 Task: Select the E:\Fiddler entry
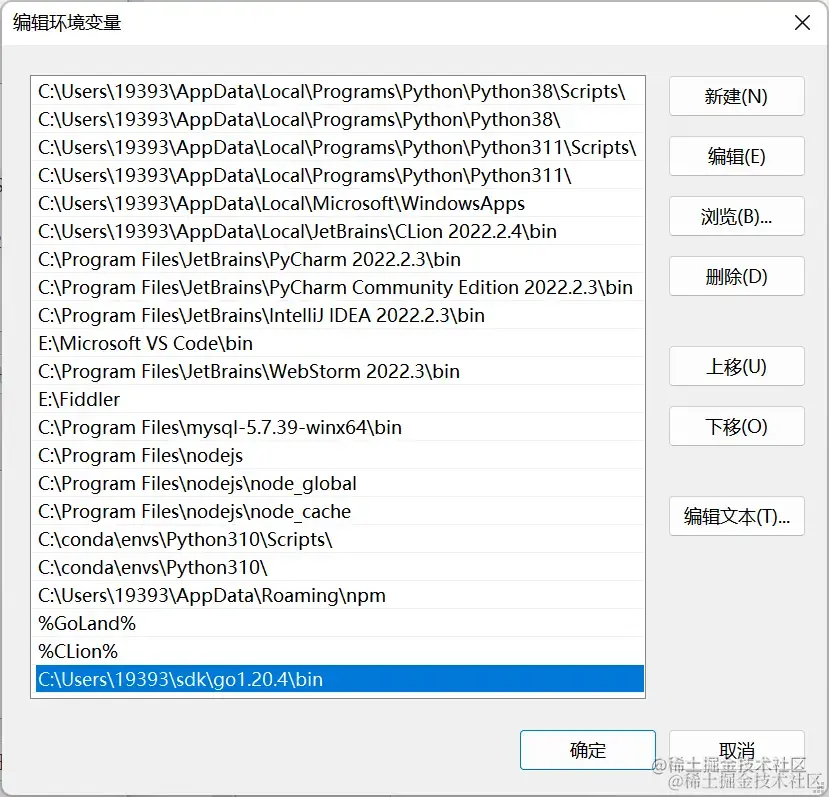tap(338, 400)
